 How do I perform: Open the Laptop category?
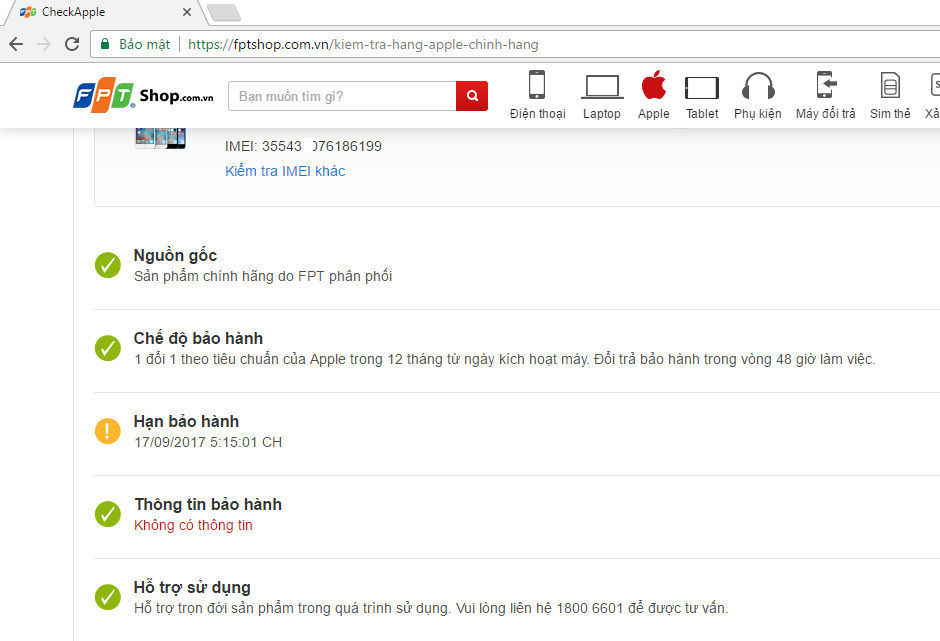click(x=601, y=96)
